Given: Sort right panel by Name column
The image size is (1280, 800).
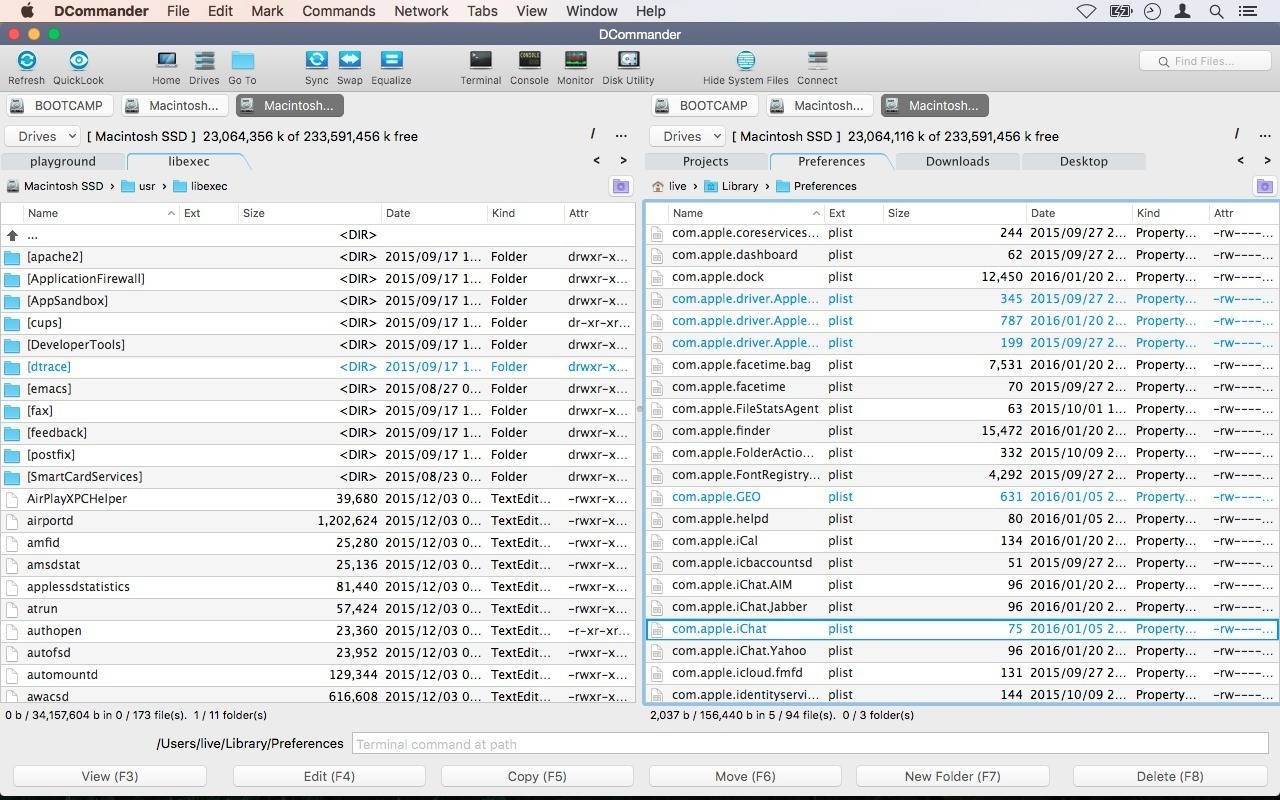Looking at the screenshot, I should (x=745, y=213).
